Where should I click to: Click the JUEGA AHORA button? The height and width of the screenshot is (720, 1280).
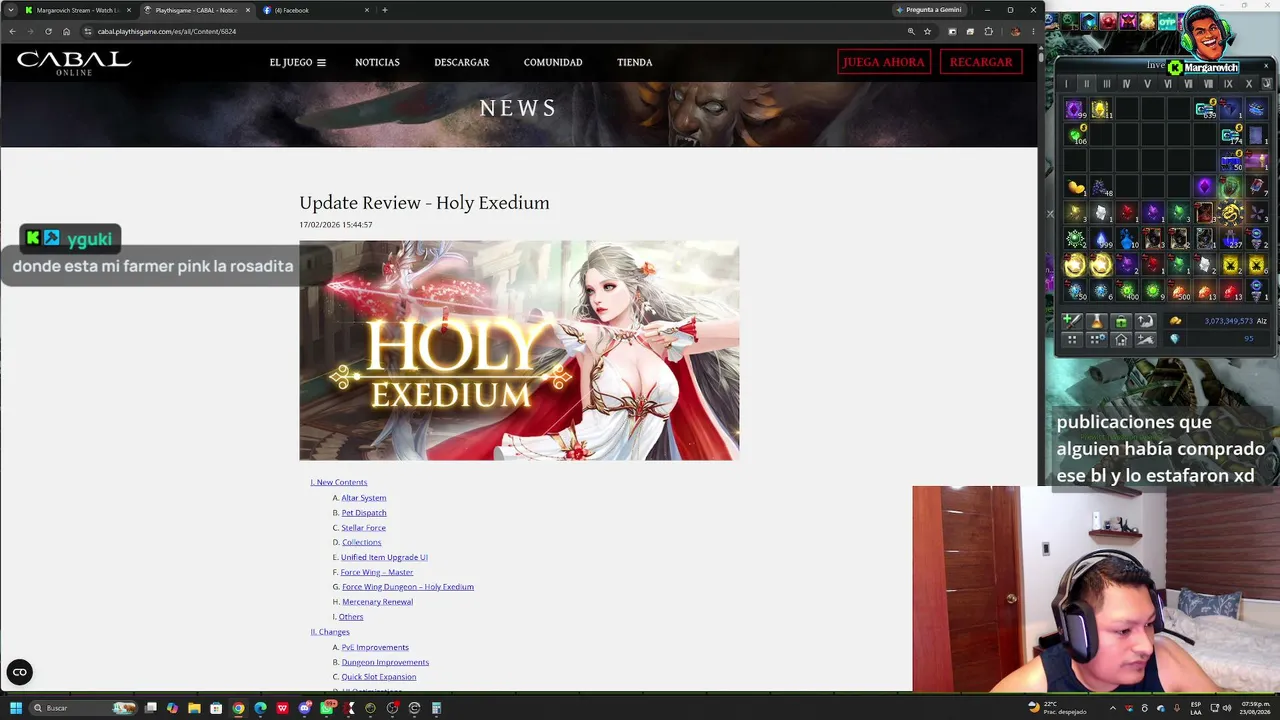click(884, 62)
